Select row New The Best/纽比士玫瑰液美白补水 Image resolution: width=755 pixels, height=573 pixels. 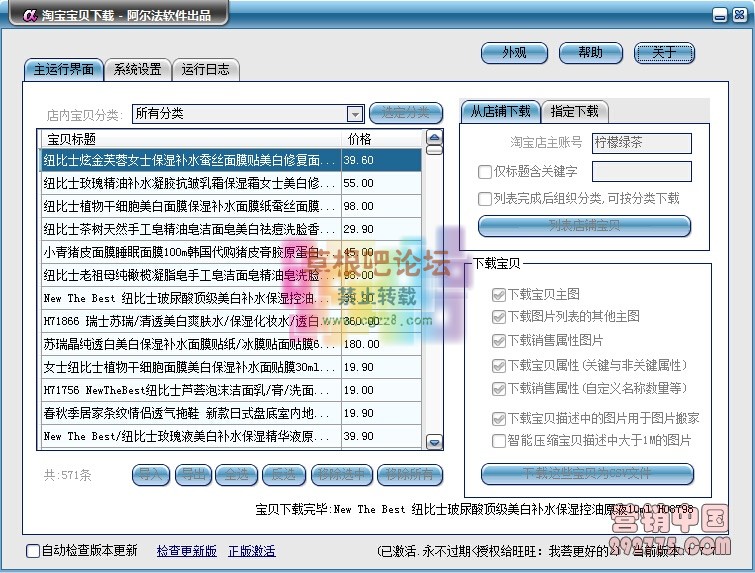[231, 436]
